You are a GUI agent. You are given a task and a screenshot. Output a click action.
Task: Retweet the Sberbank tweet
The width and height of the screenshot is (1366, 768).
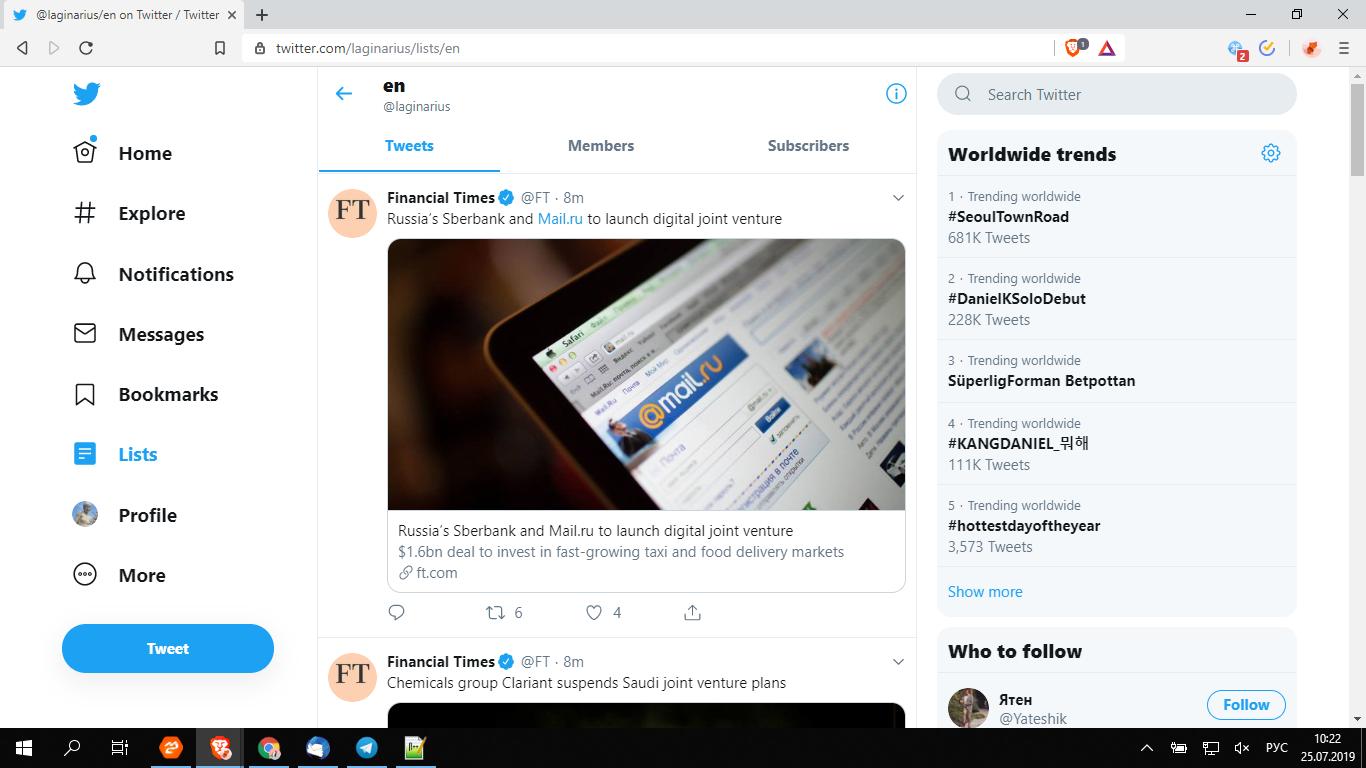click(495, 612)
